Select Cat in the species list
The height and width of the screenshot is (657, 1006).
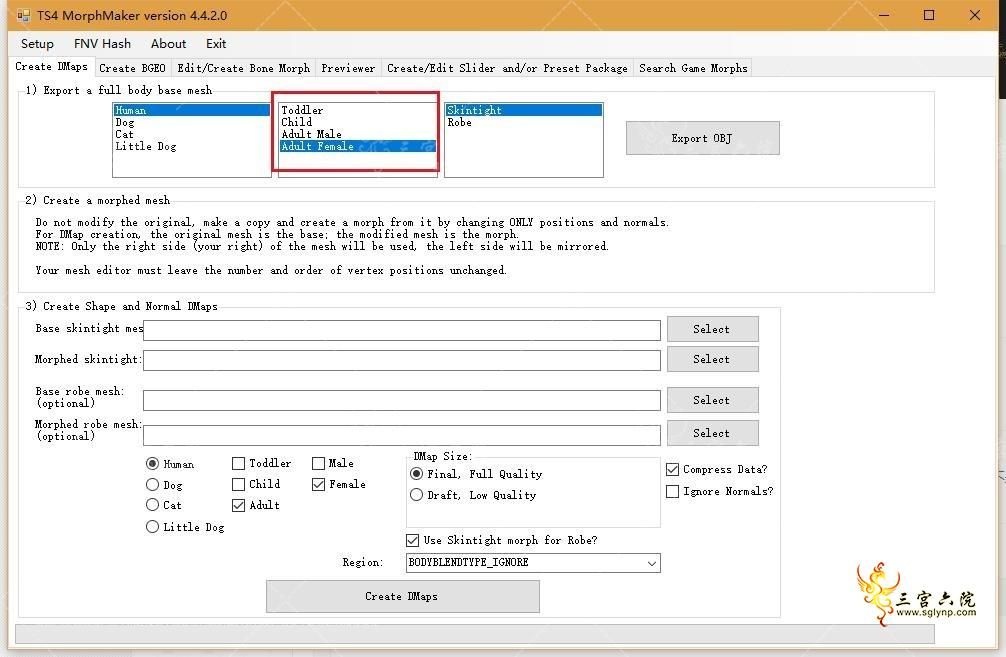[x=191, y=134]
